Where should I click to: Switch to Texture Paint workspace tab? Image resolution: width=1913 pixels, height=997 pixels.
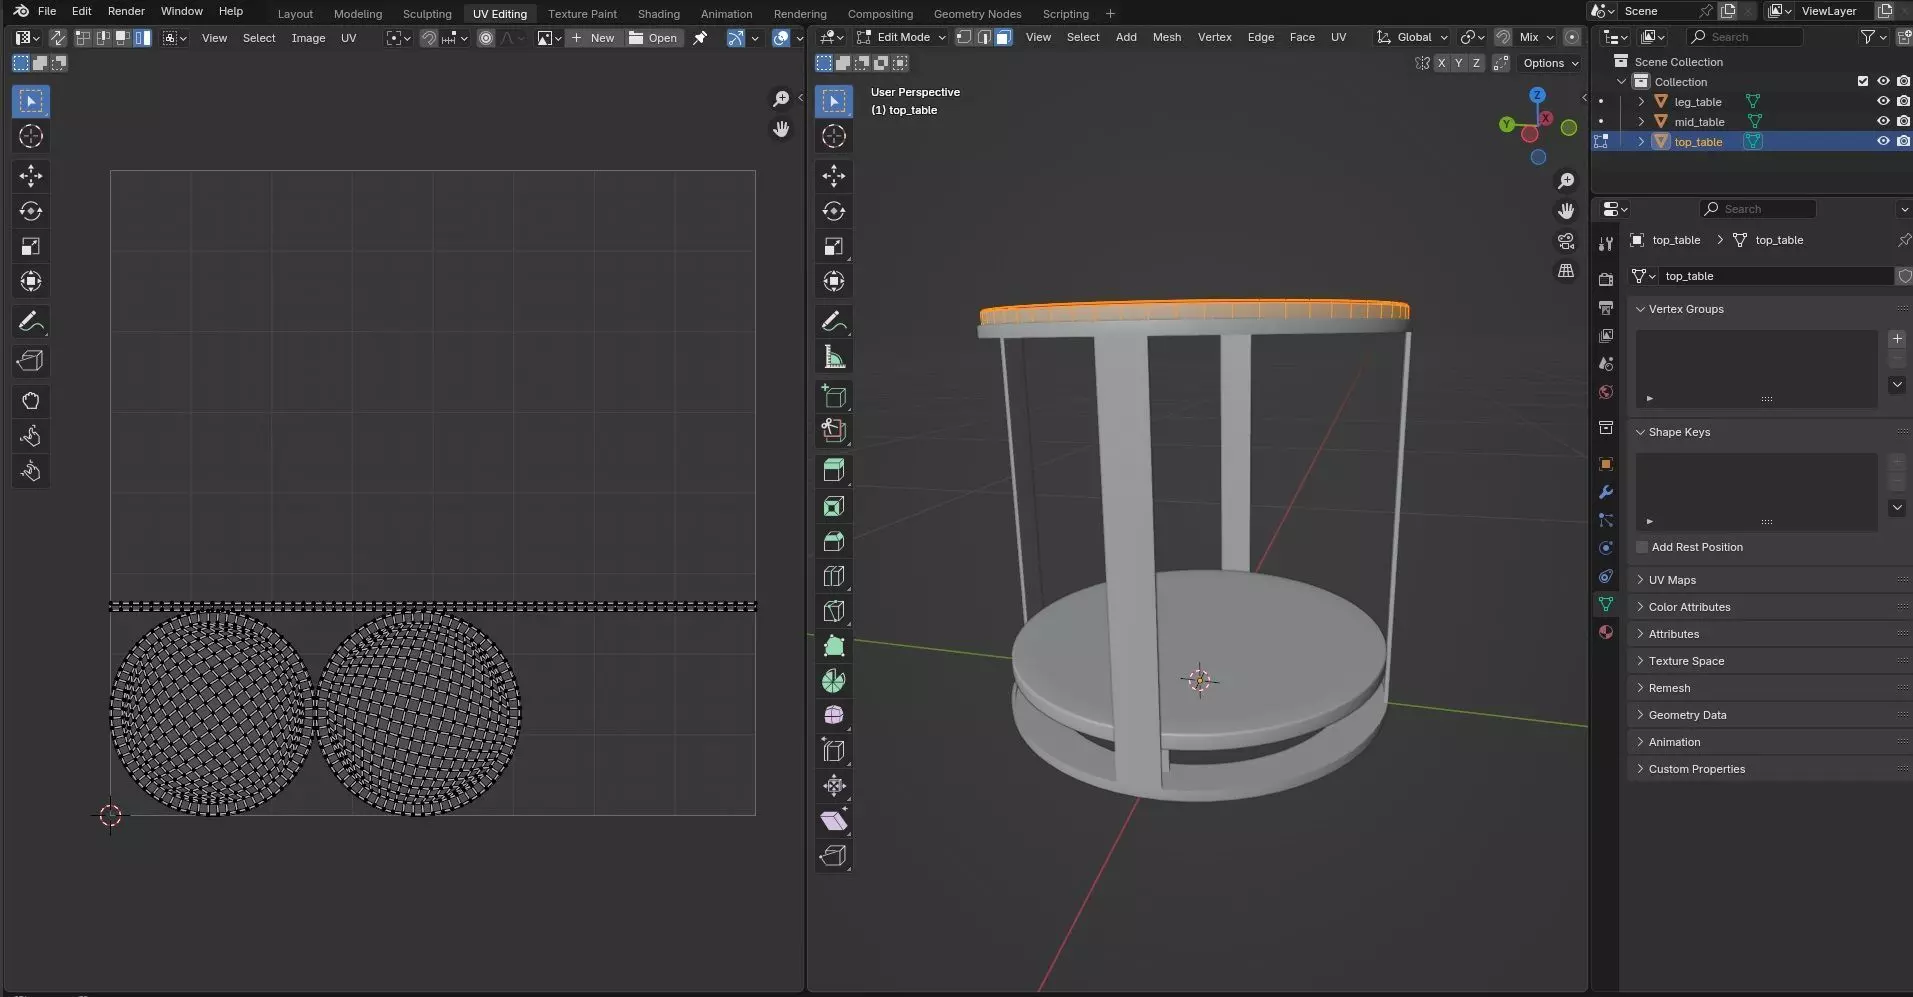(582, 14)
